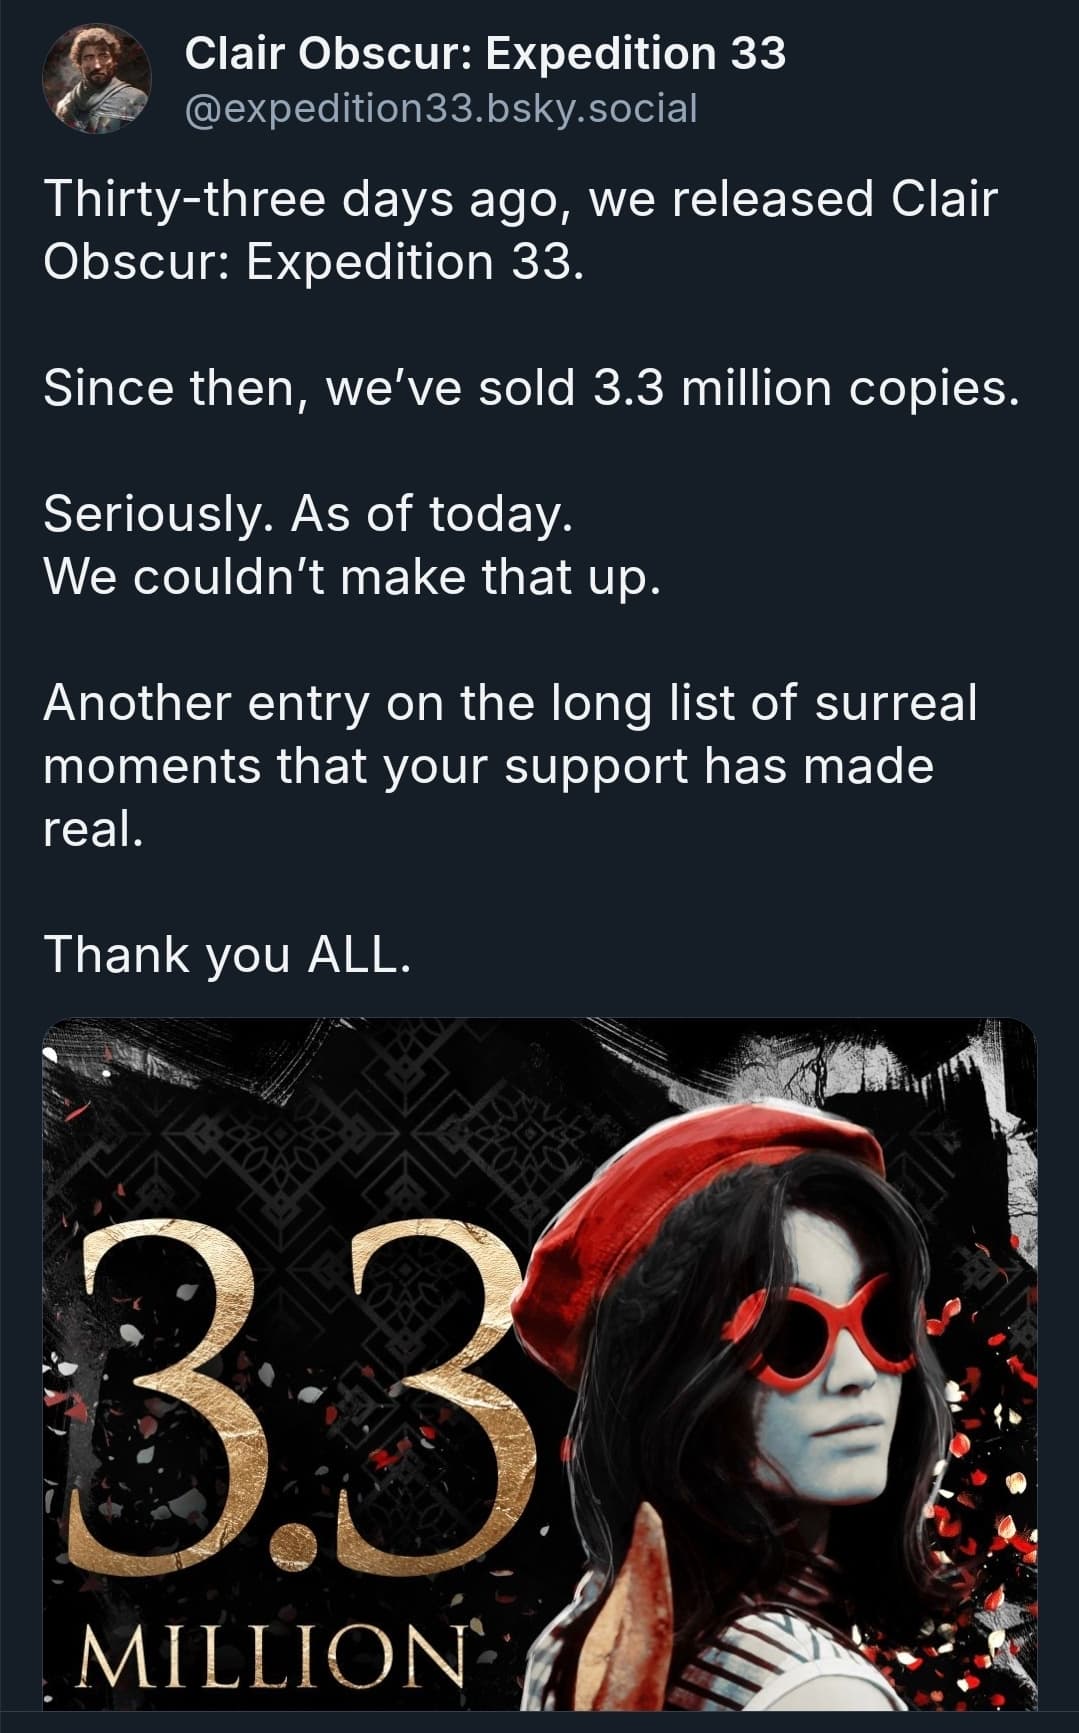This screenshot has width=1079, height=1733.
Task: Select the "sold 3.3 million copies" sentence
Action: point(530,388)
